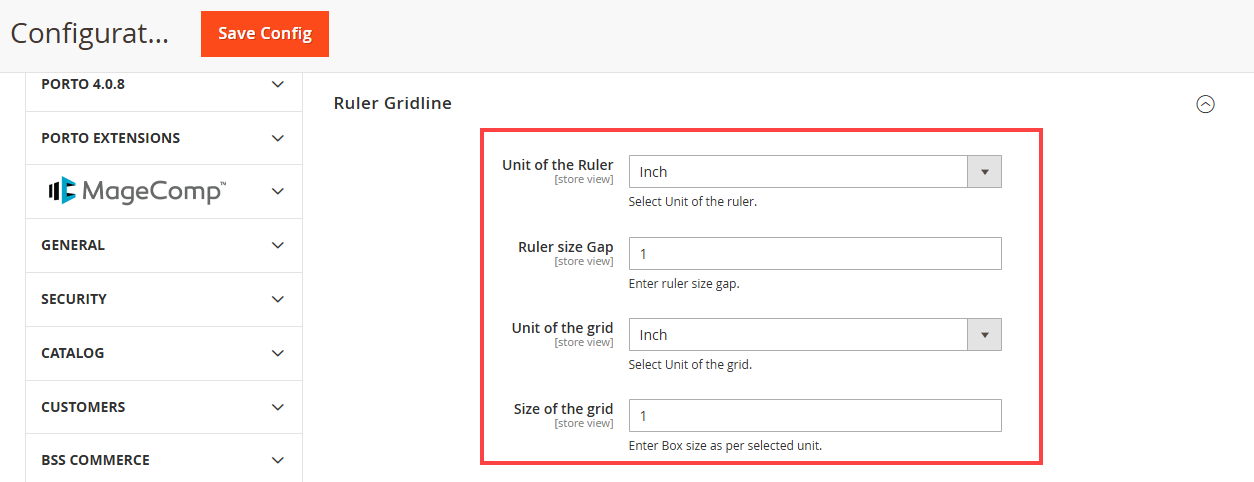Select the SECURITY menu item
Screen dimensions: 1254x482
pos(74,299)
